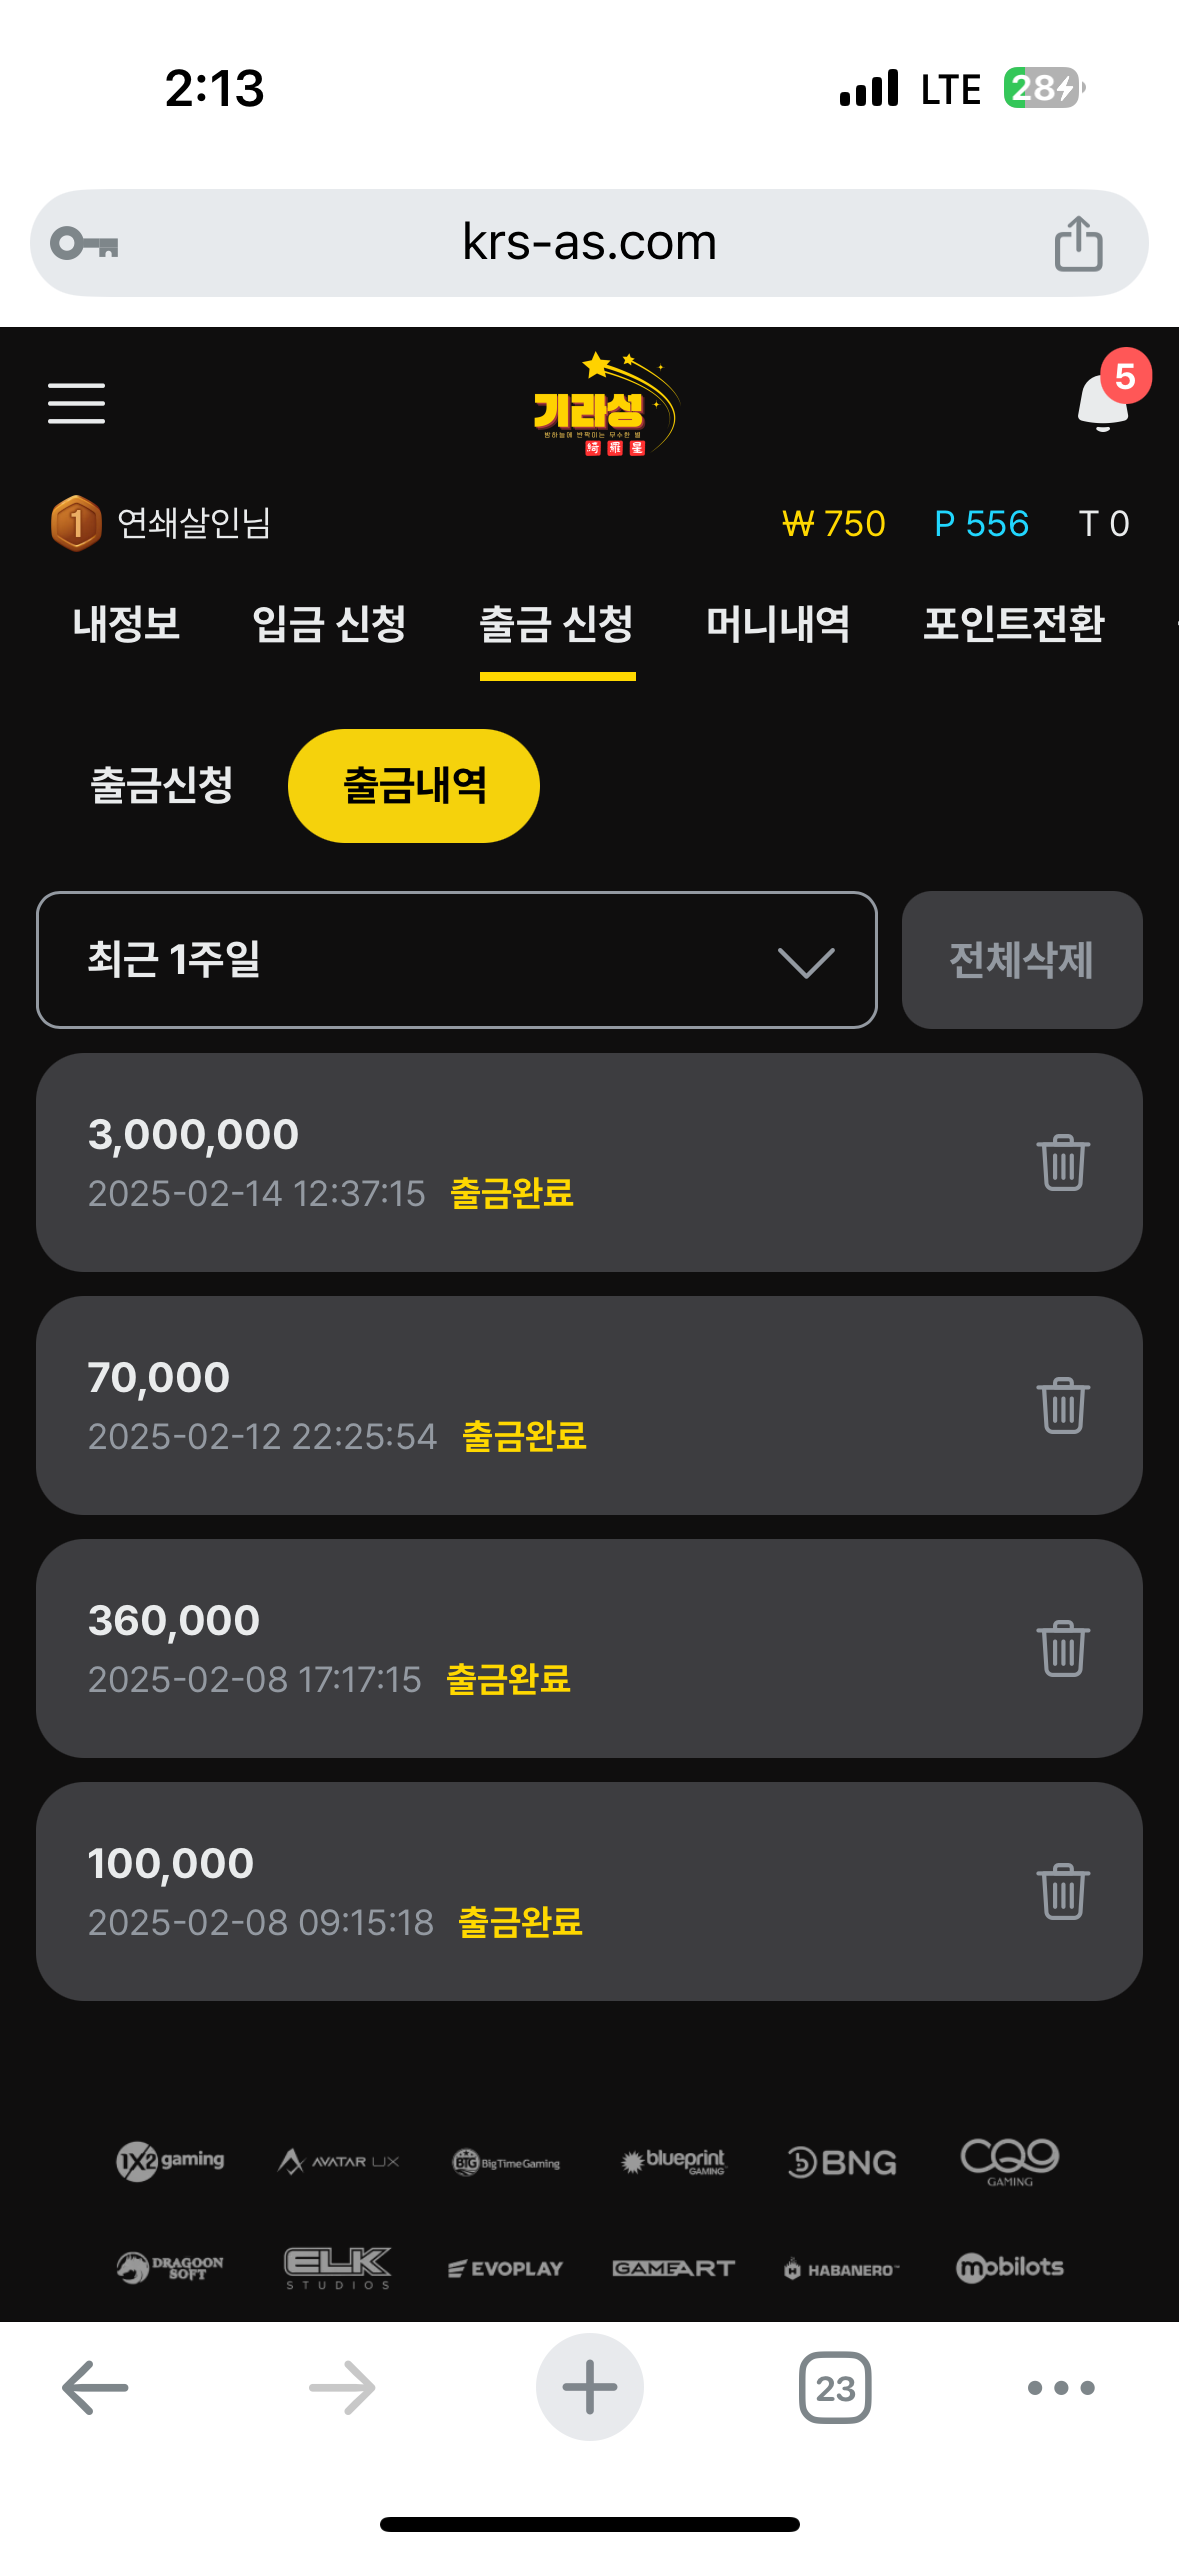
Task: Open the browser three-dots menu
Action: [x=1061, y=2388]
